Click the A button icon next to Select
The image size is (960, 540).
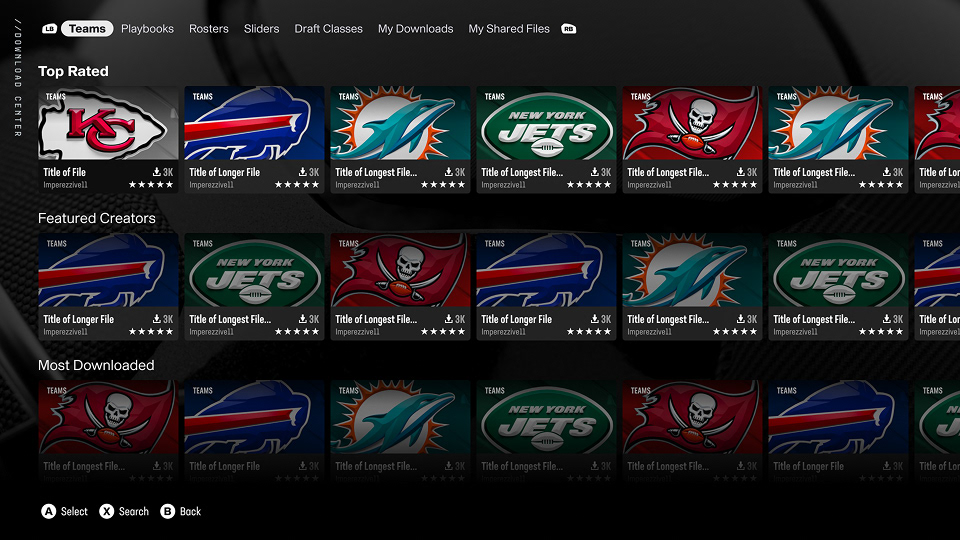pos(48,511)
